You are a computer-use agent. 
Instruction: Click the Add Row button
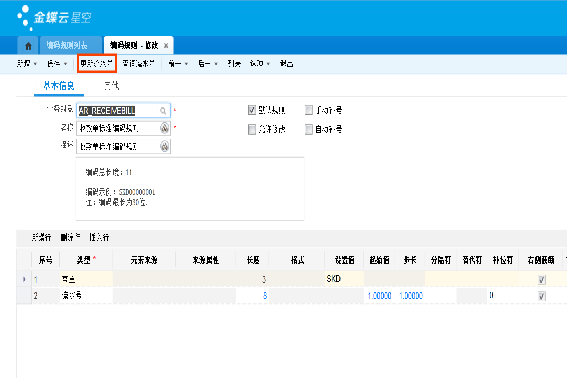click(x=41, y=237)
